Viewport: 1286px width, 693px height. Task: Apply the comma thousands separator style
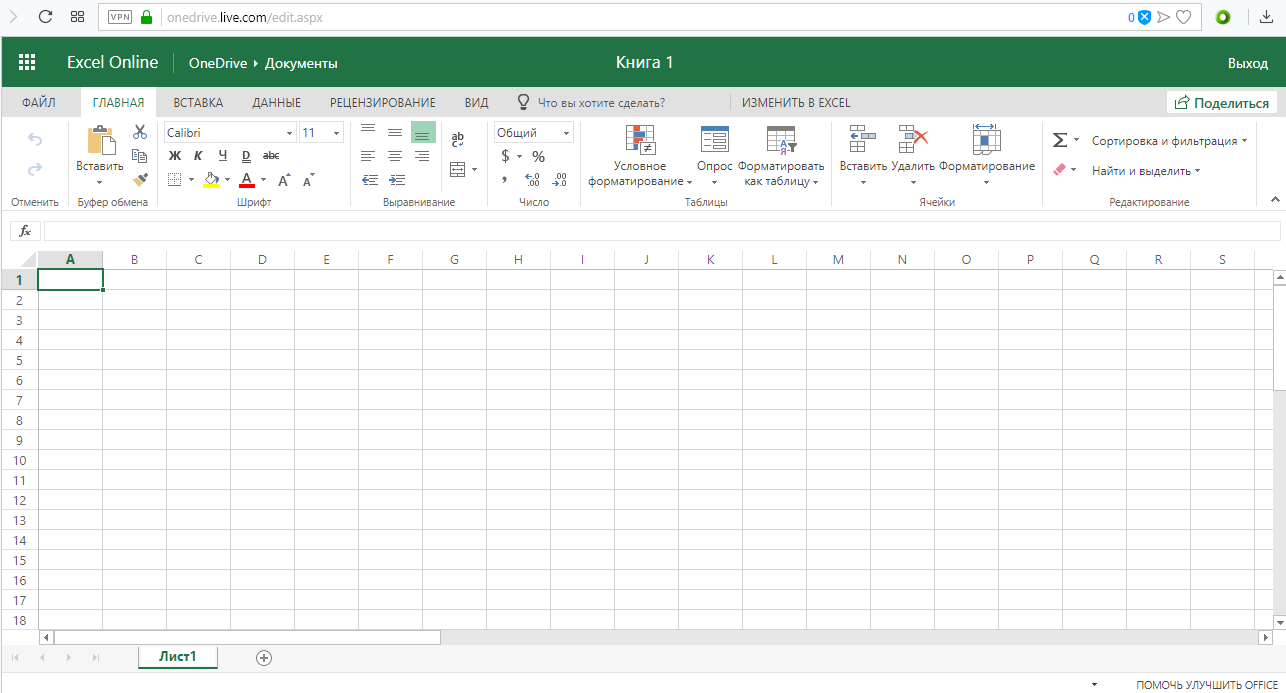coord(505,180)
